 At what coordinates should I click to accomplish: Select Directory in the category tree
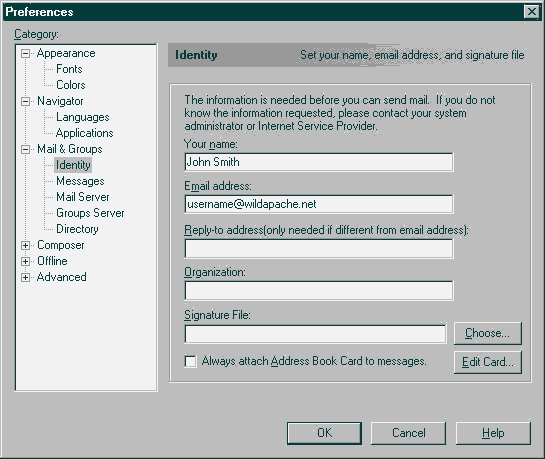pos(77,229)
